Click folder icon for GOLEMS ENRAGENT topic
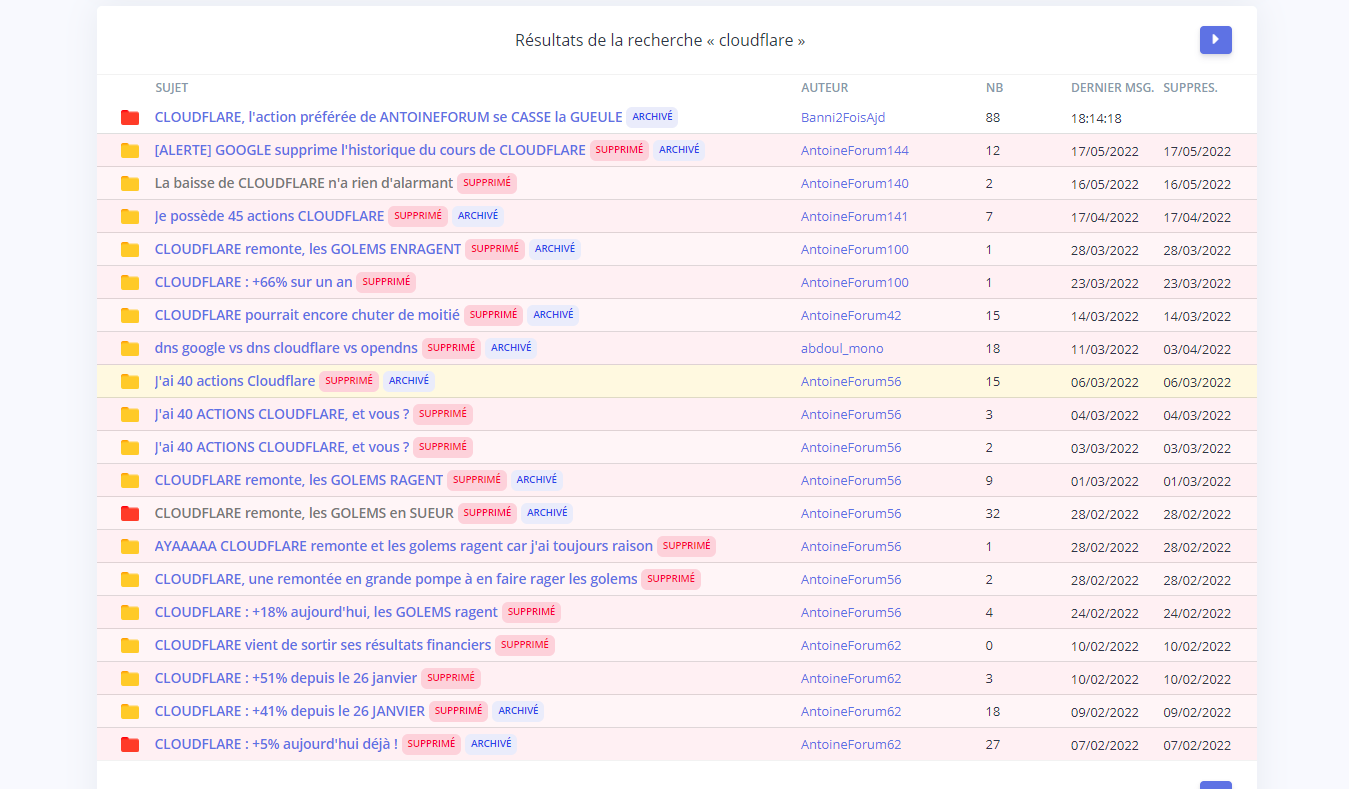This screenshot has height=789, width=1349. [130, 250]
